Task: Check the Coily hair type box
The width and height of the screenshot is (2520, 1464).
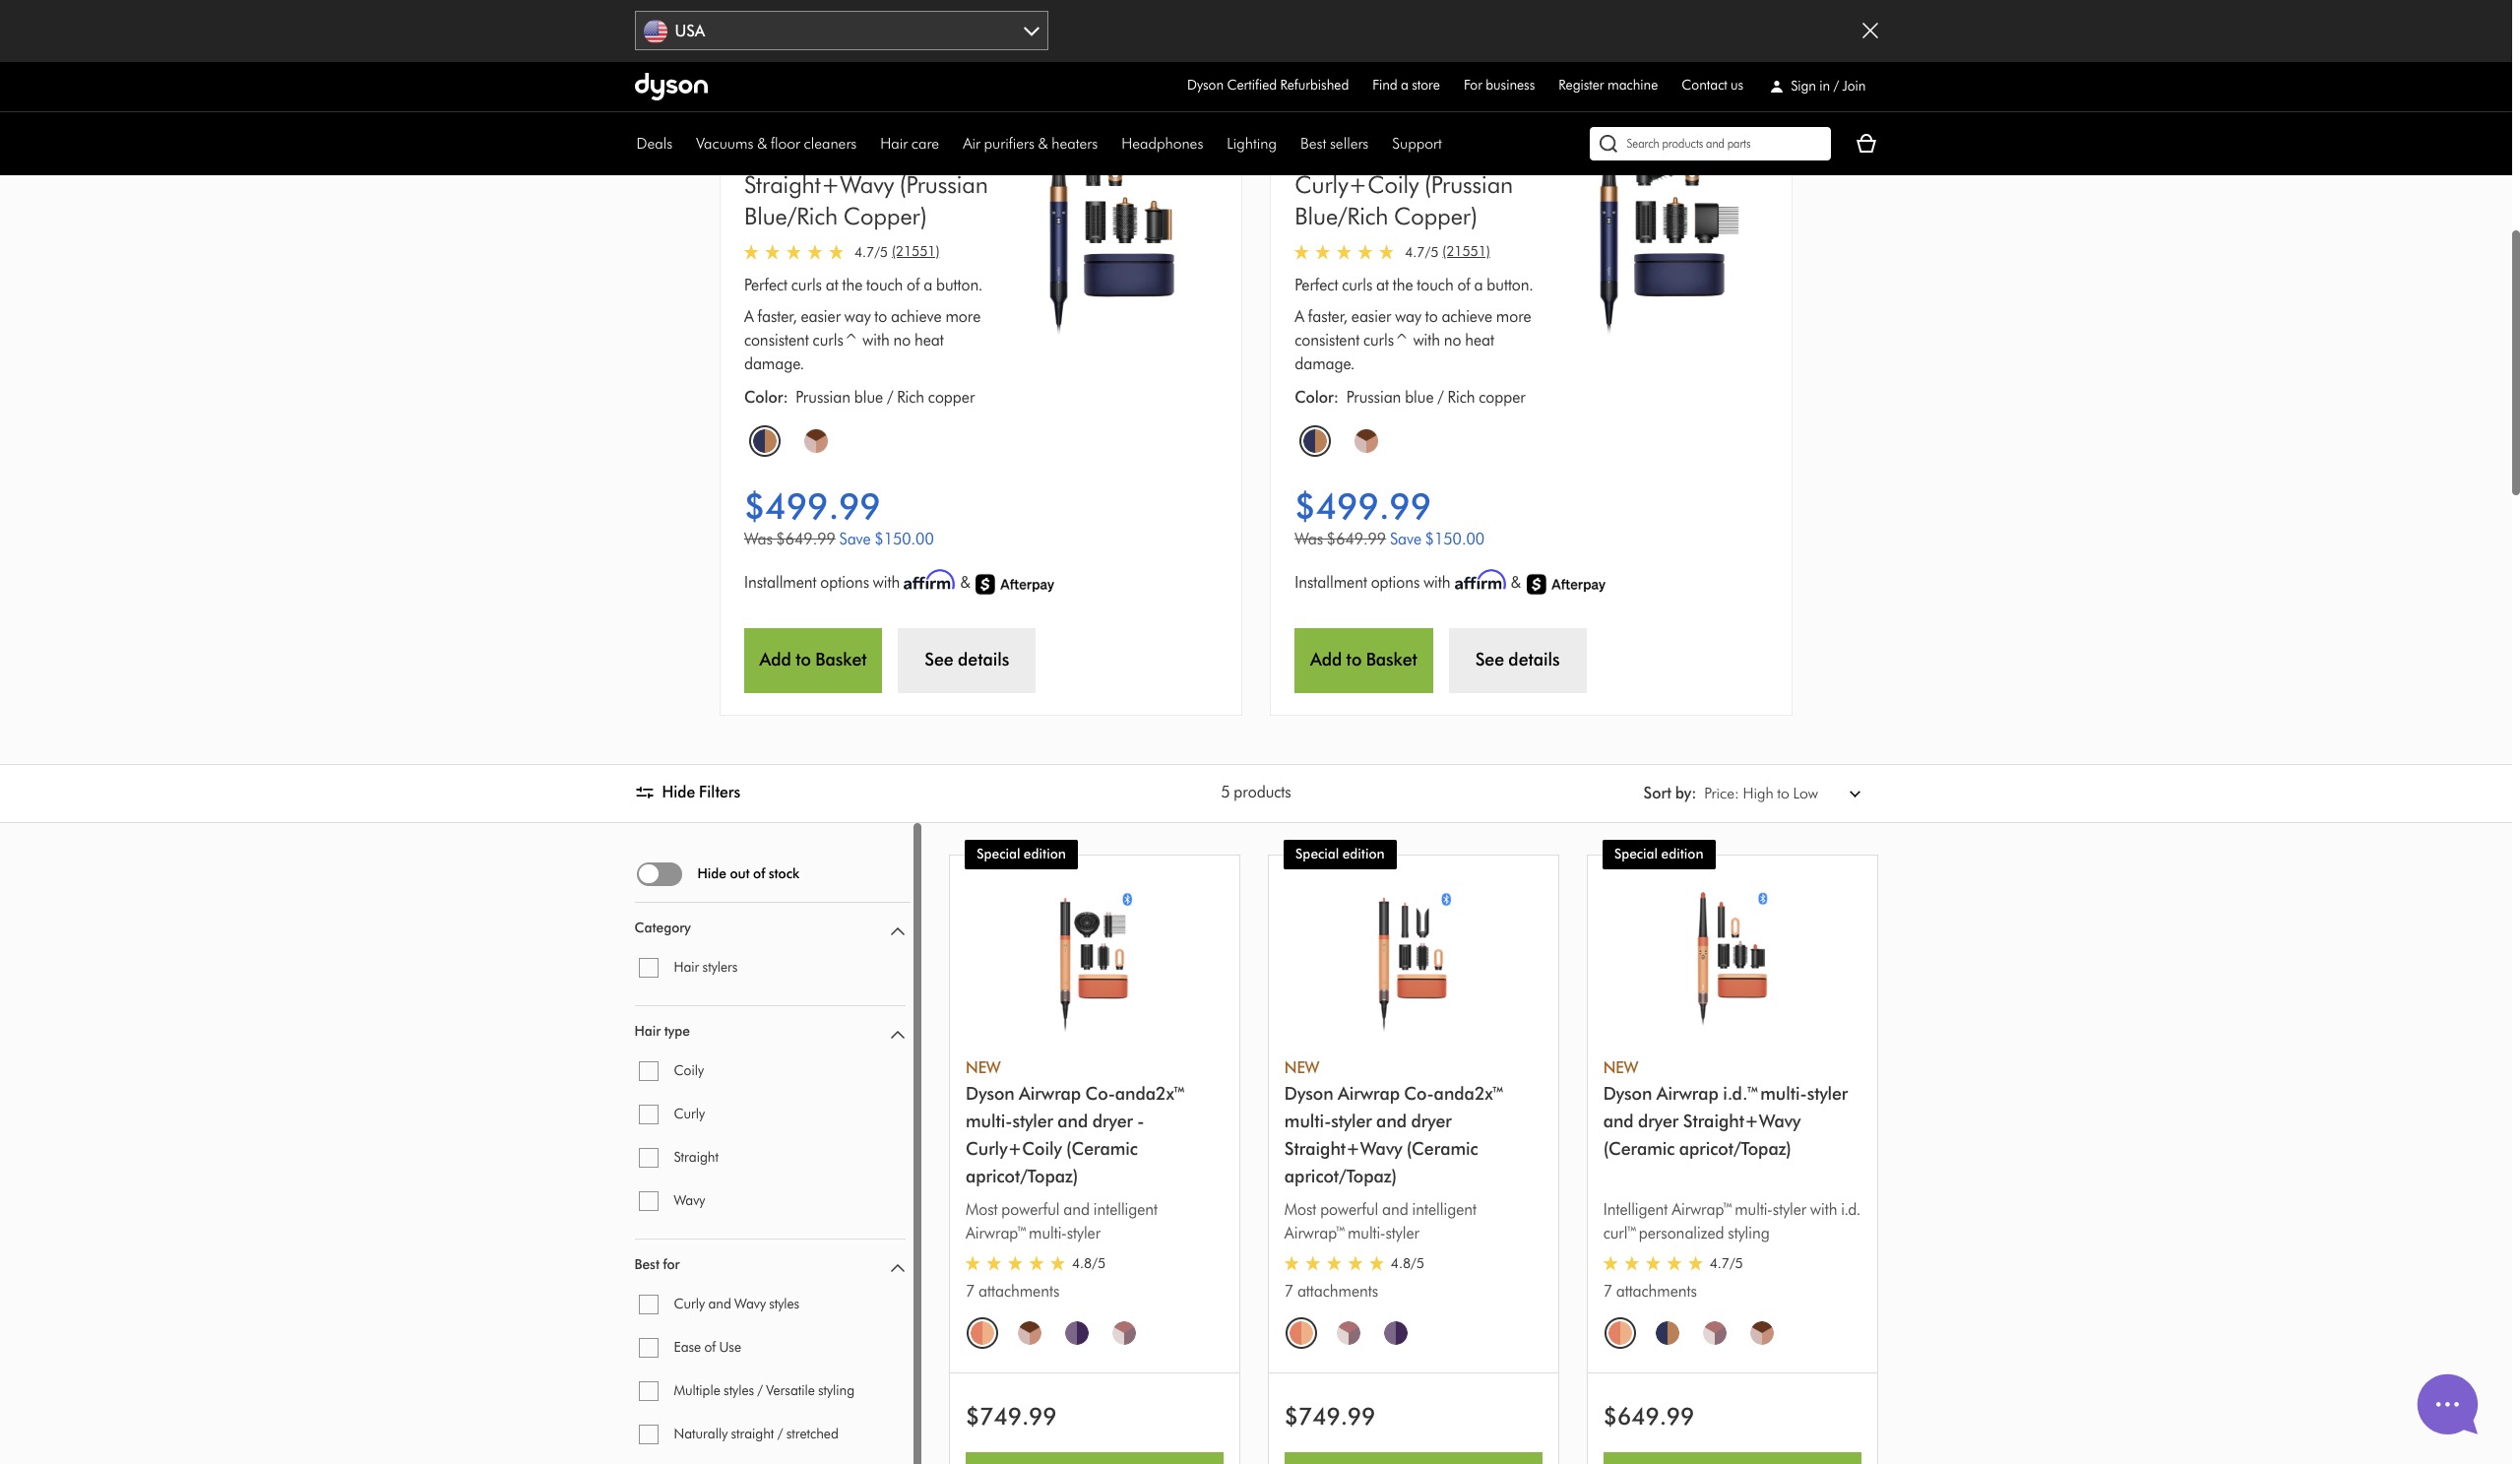Action: click(x=649, y=1071)
